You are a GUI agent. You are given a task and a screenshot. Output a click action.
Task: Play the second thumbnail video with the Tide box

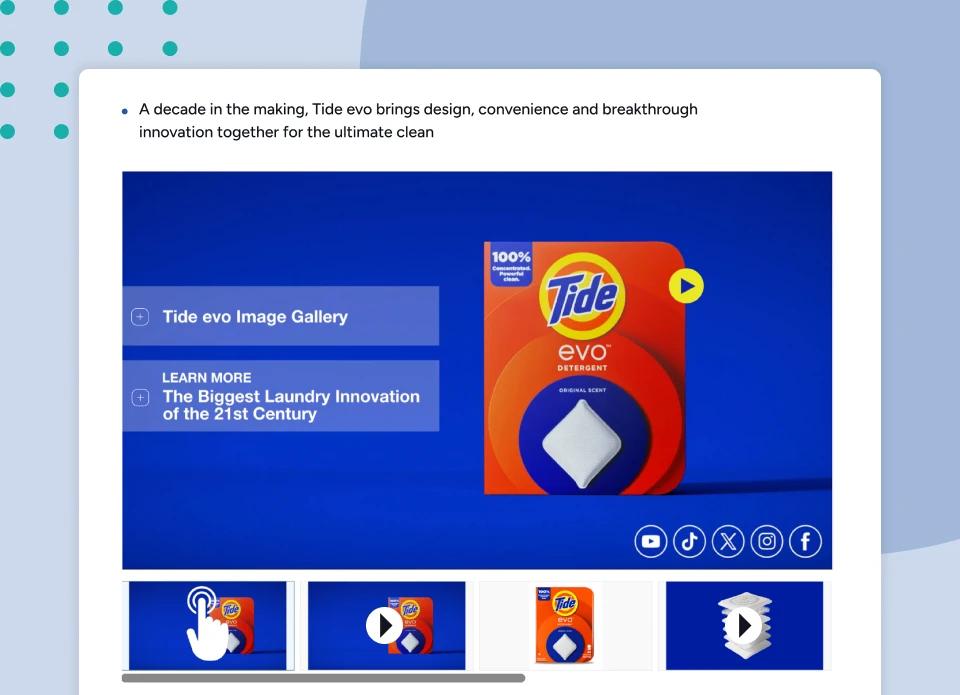[x=385, y=625]
